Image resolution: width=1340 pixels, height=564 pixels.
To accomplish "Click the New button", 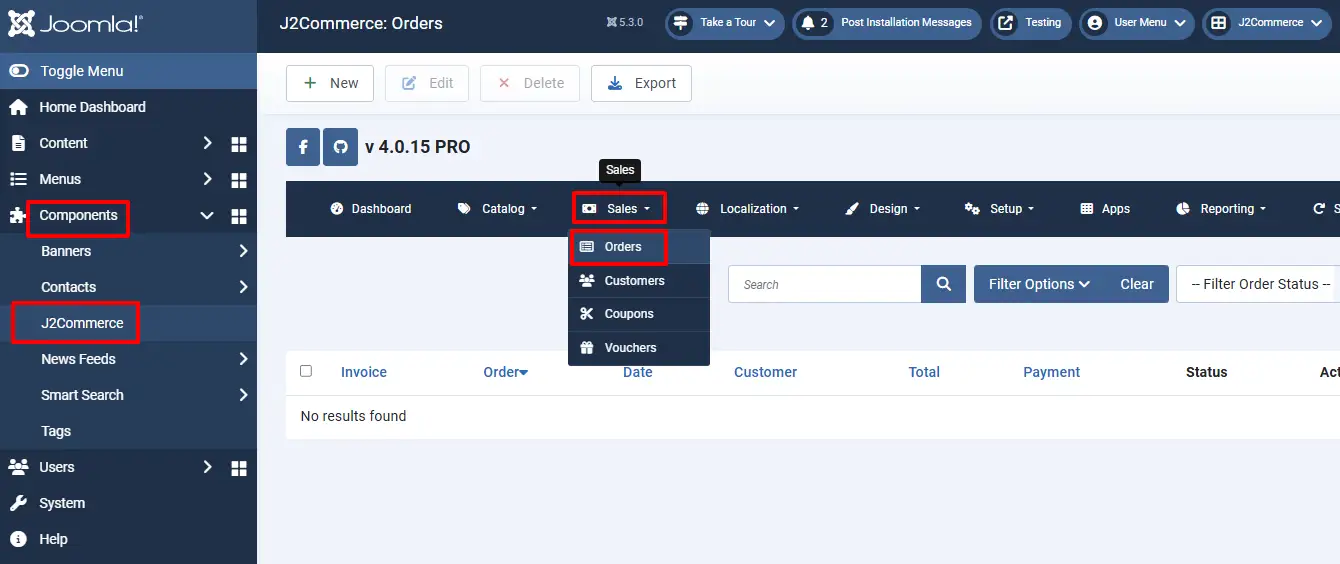I will tap(330, 83).
